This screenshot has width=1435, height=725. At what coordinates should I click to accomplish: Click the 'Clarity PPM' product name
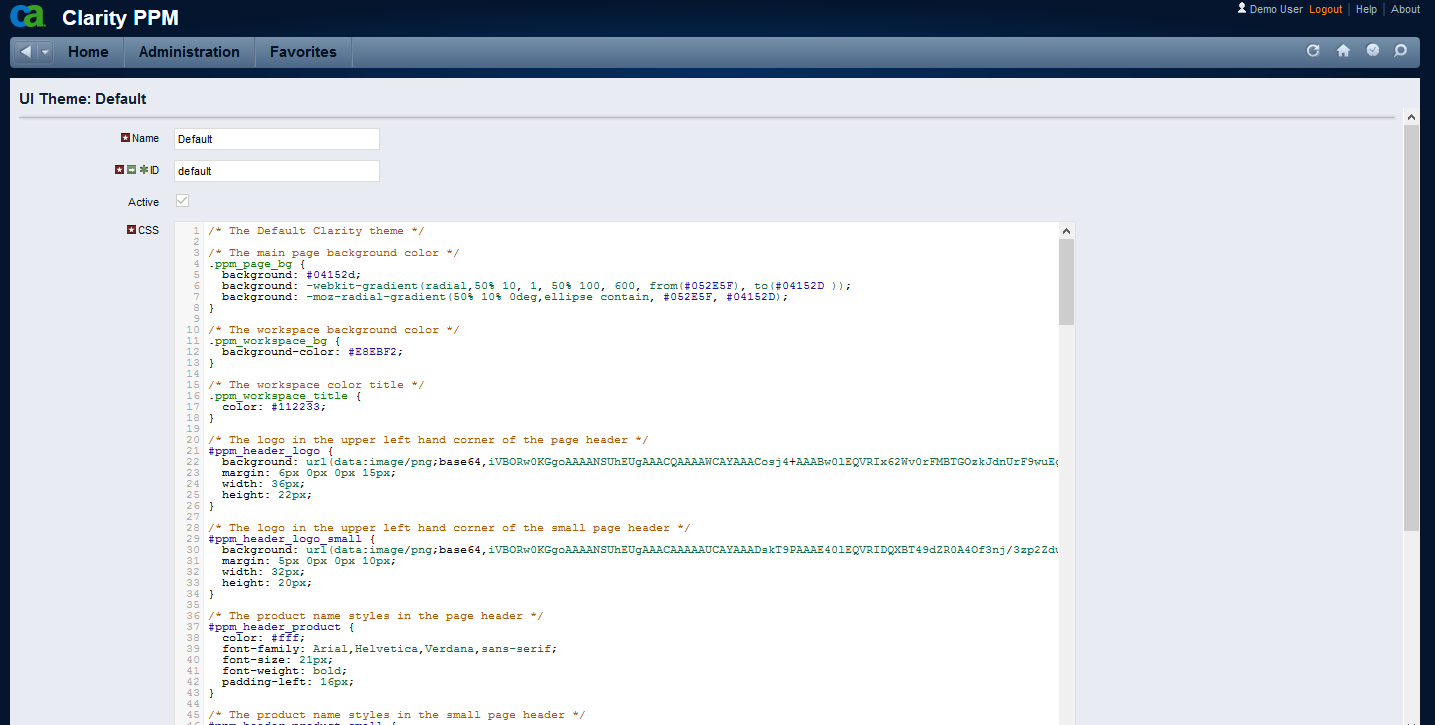(120, 18)
